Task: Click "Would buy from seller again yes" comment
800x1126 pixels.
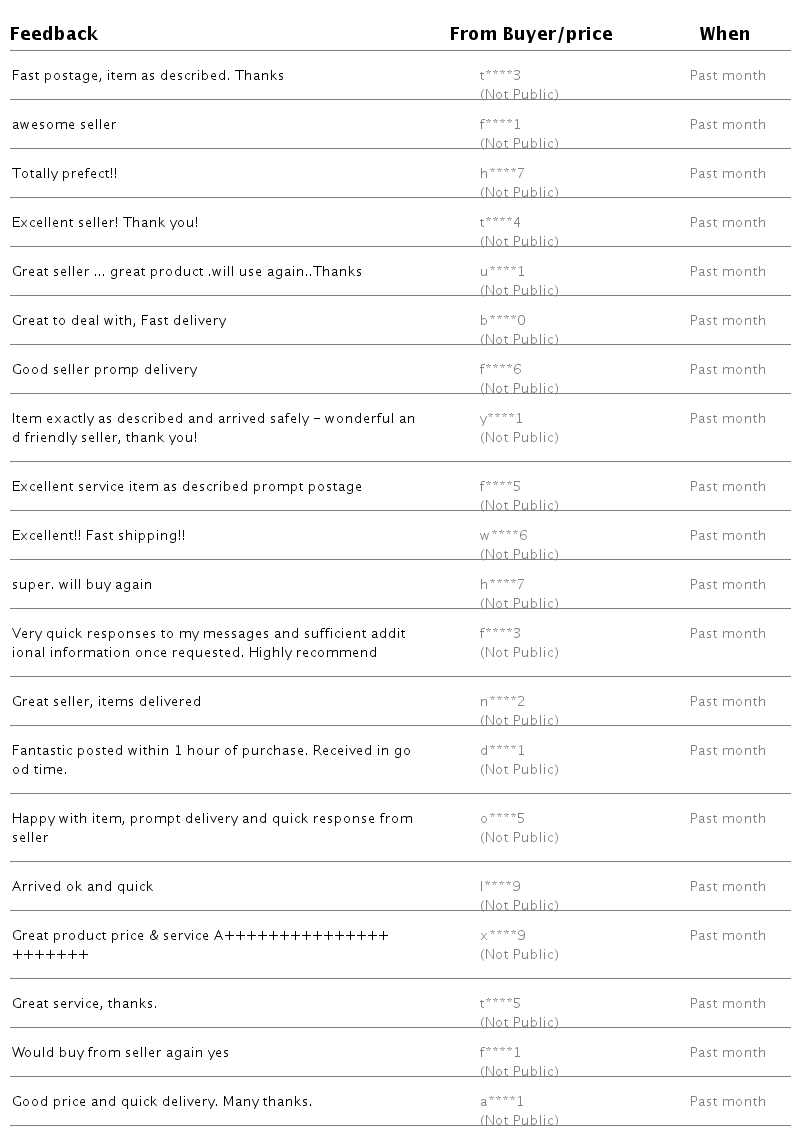Action: click(120, 1053)
